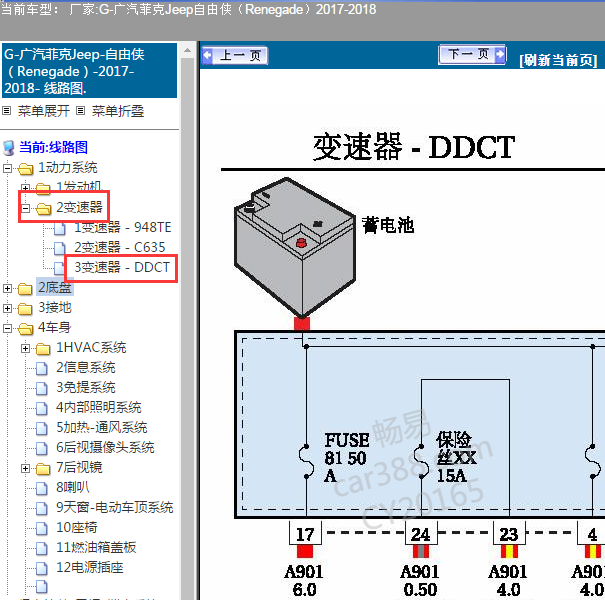
Task: Open the 2变速器 - C635 diagram
Action: click(x=120, y=247)
